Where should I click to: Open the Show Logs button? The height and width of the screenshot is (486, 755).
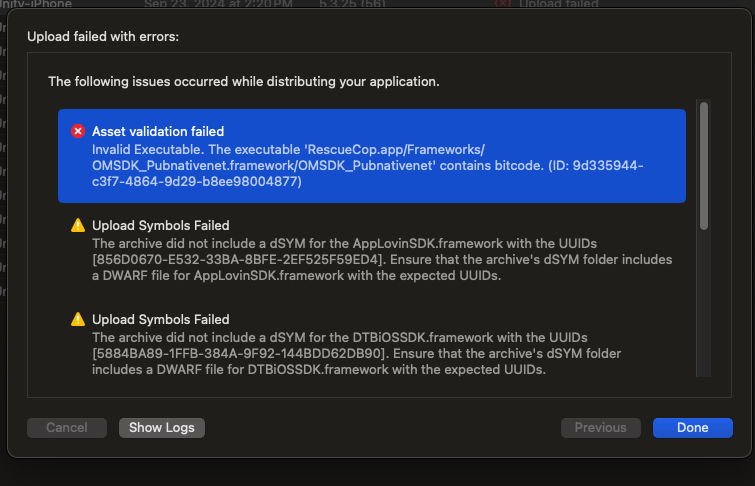pos(162,428)
